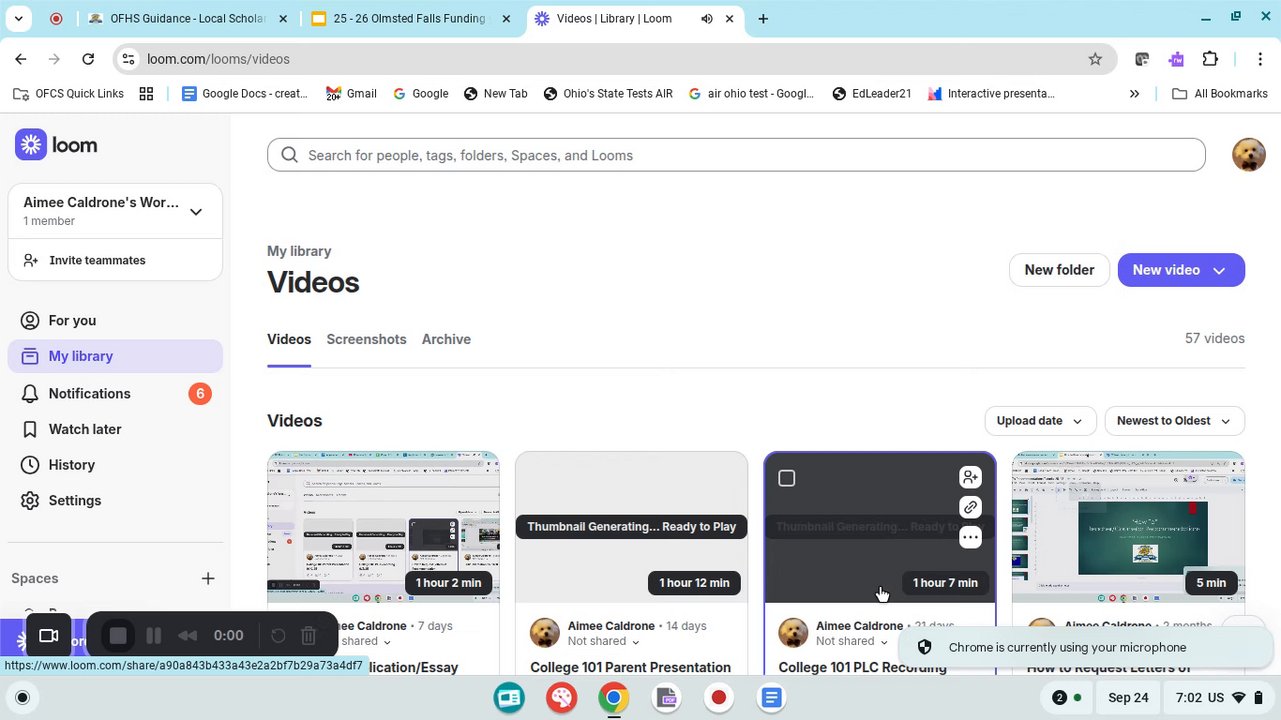1281x720 pixels.
Task: Open the New video dropdown arrow
Action: (x=1219, y=270)
